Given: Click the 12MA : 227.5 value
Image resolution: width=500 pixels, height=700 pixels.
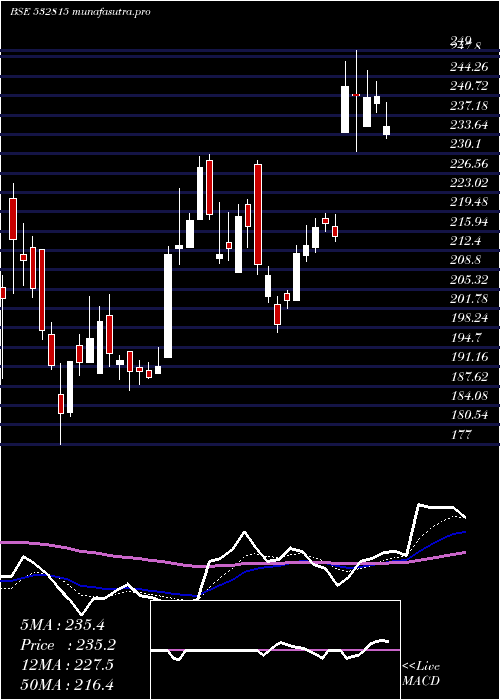Looking at the screenshot, I should point(67,665).
